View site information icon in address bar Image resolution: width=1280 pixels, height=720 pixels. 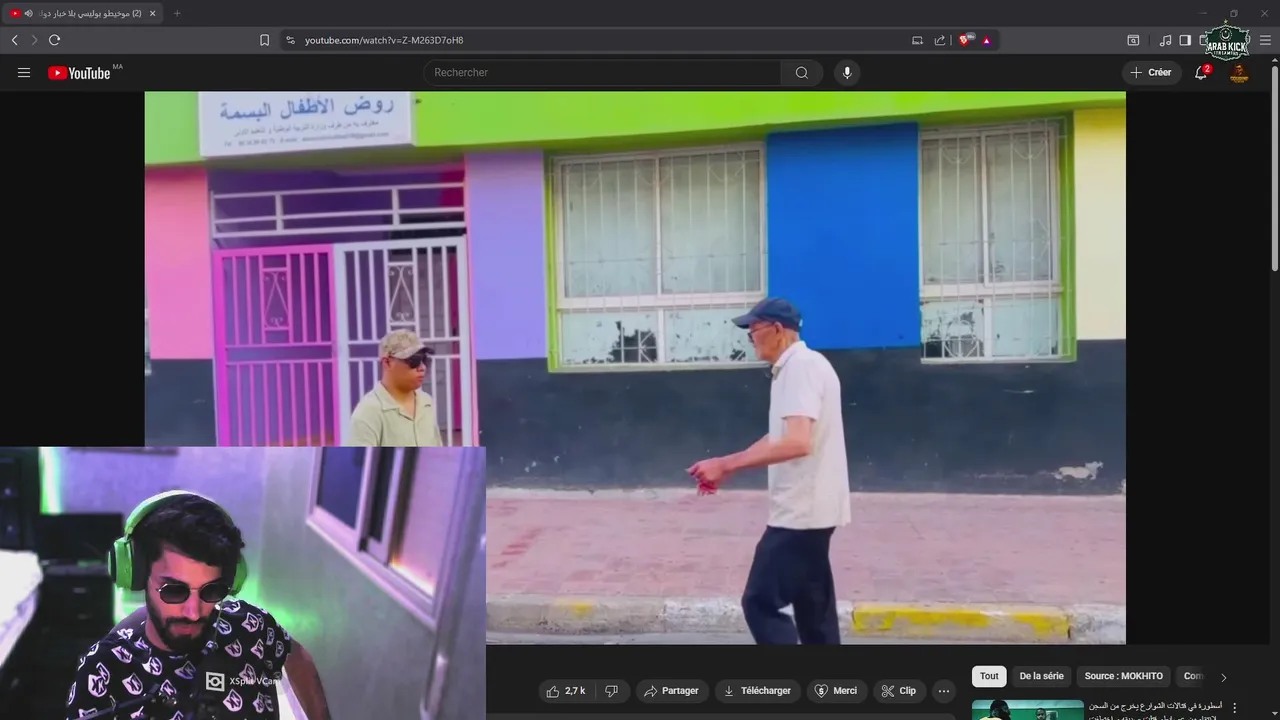pyautogui.click(x=290, y=40)
